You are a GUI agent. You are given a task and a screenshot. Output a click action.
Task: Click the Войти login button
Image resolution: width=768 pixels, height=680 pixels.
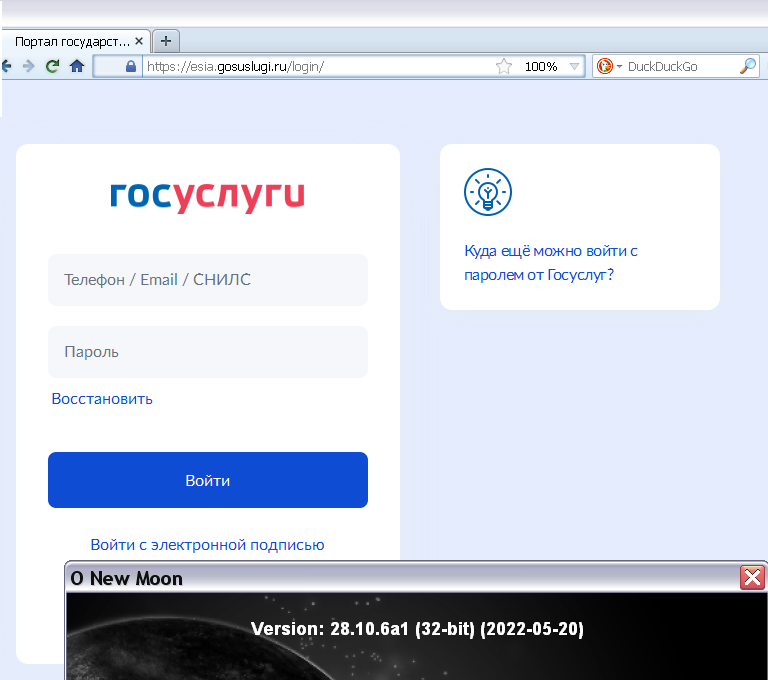pyautogui.click(x=208, y=480)
